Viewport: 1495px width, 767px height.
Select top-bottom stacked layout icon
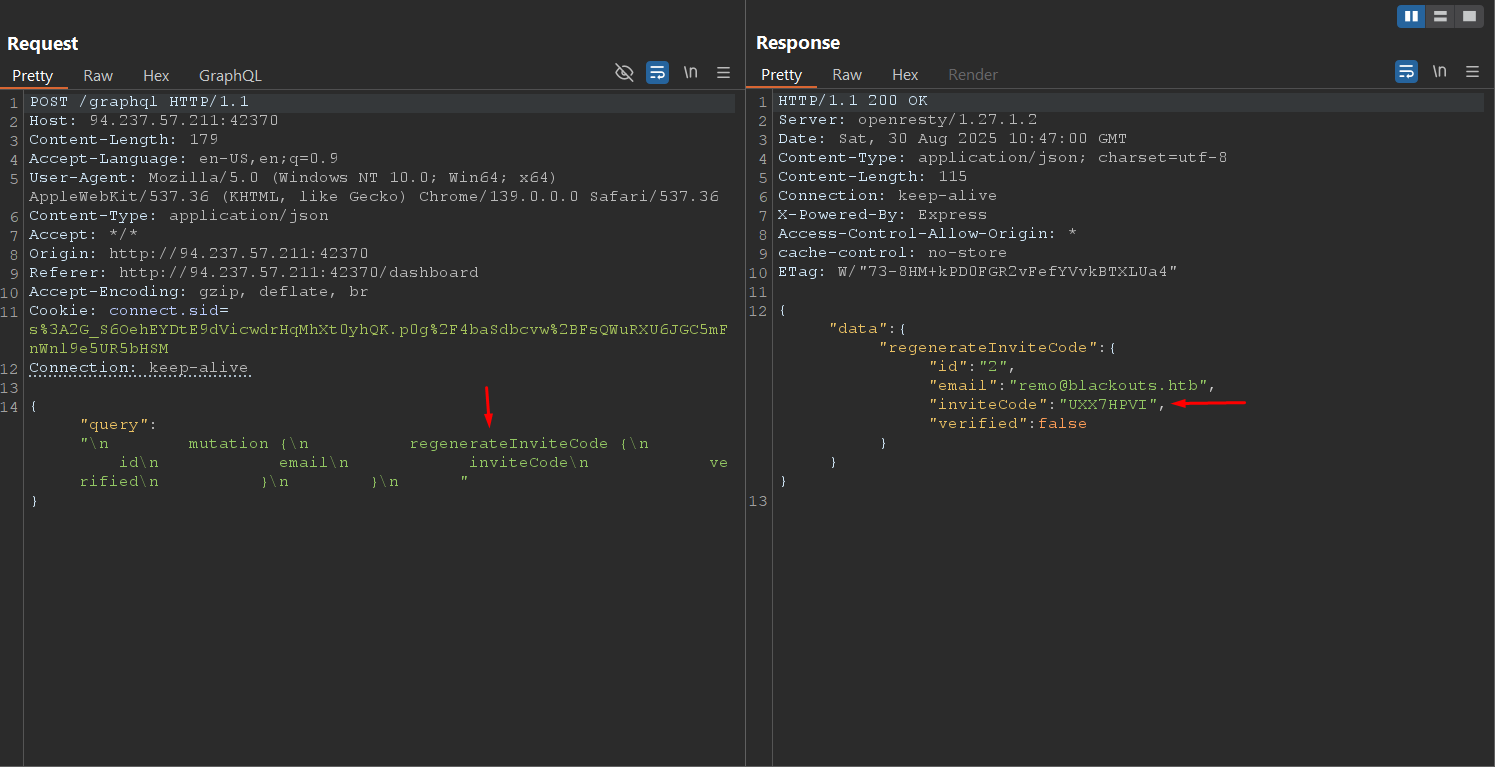click(1440, 16)
